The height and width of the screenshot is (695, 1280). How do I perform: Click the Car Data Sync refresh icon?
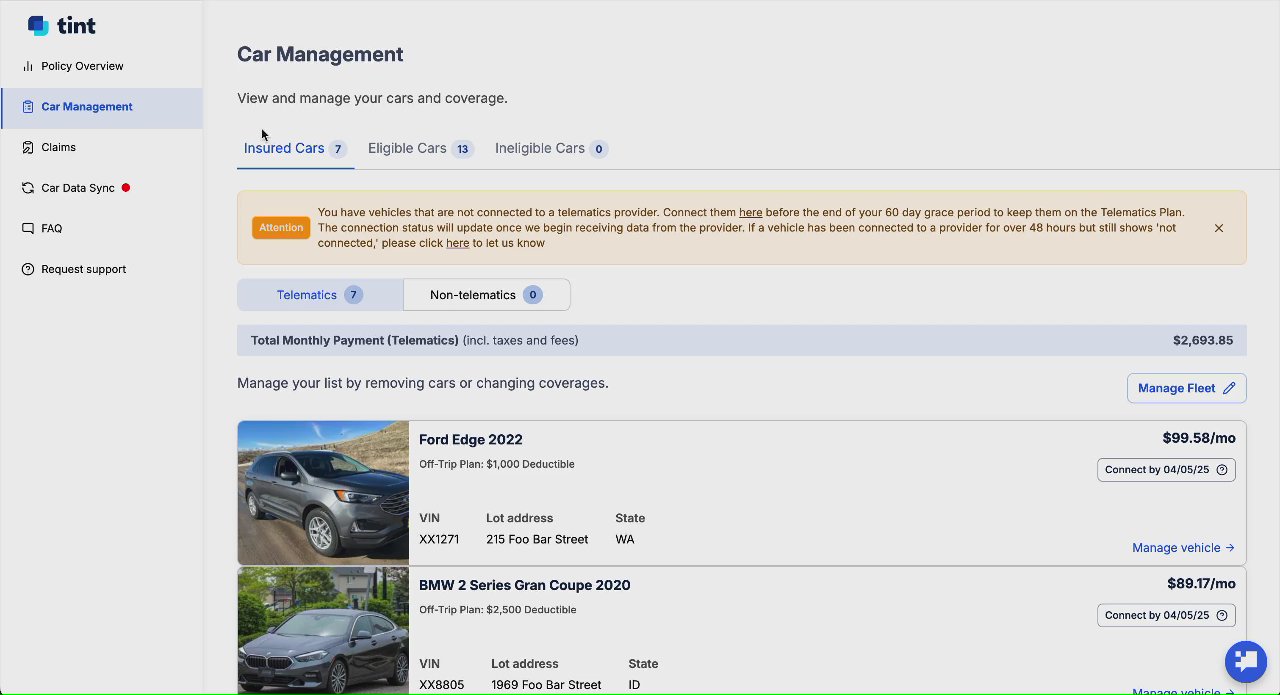[28, 188]
